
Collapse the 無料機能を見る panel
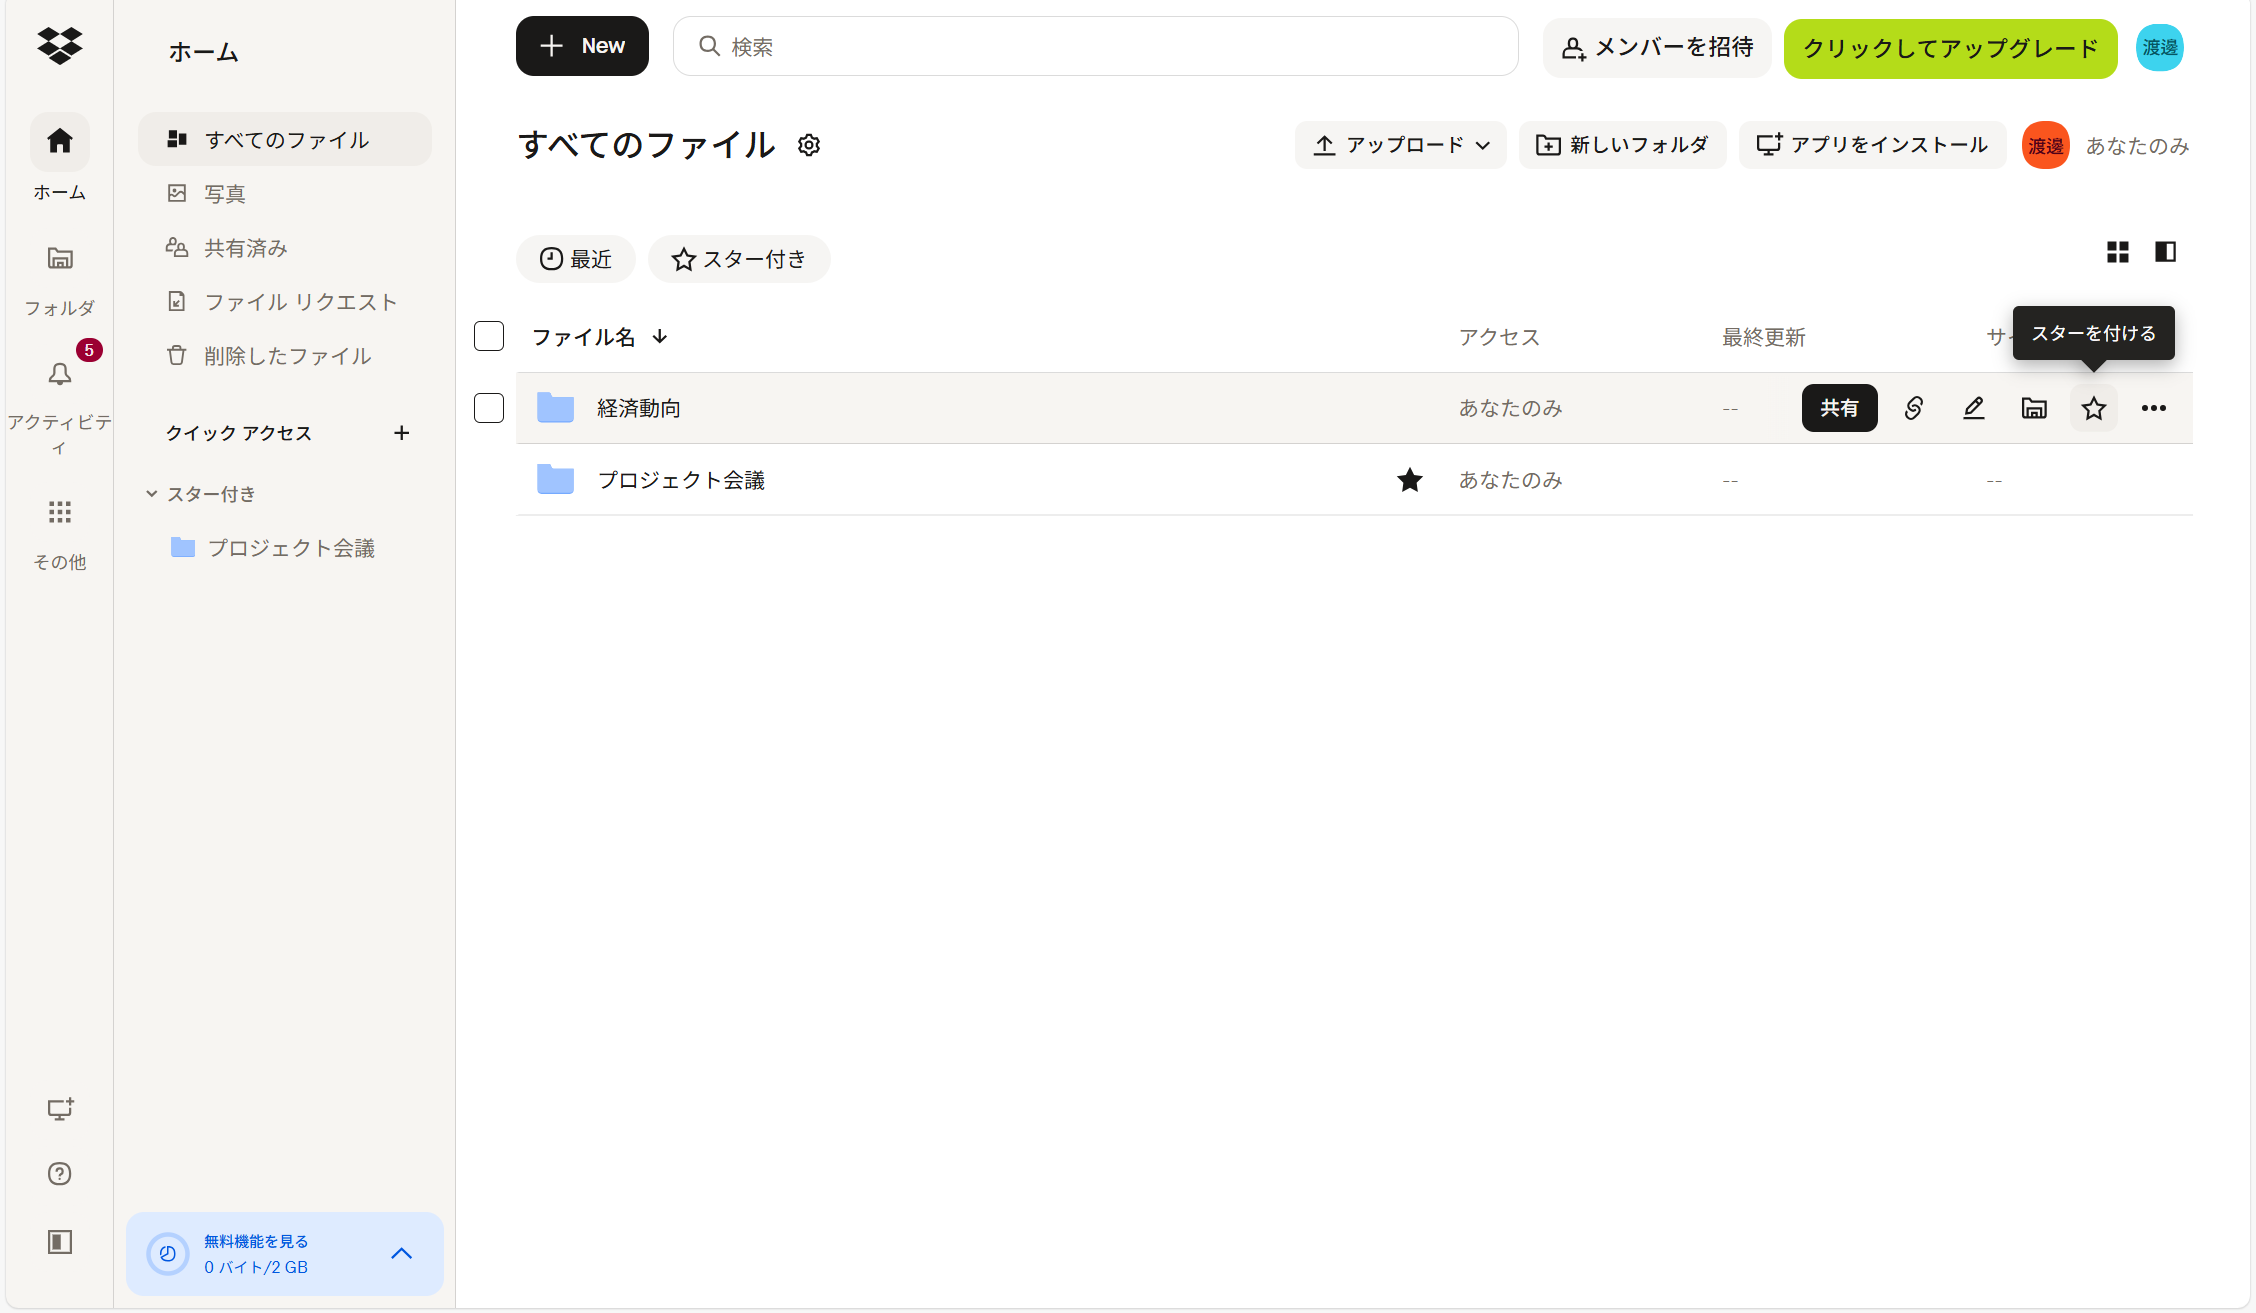402,1254
